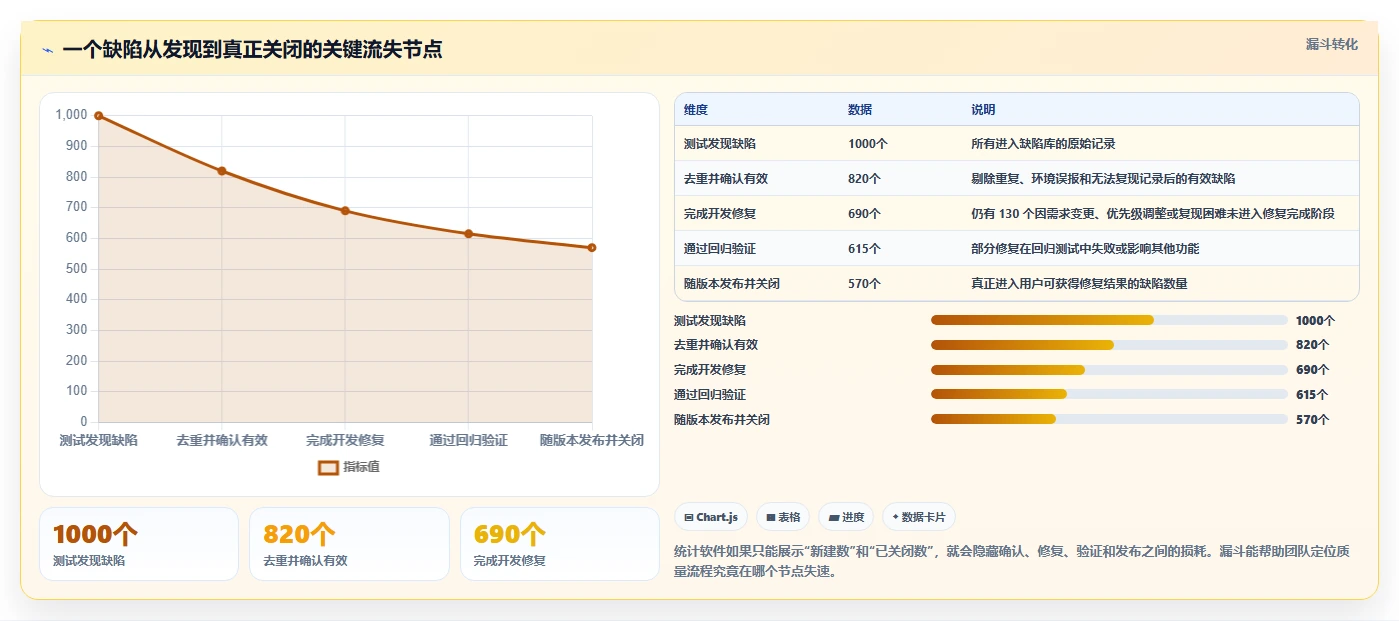Select the 去重并确认有效 table row label
The image size is (1399, 621).
726,179
